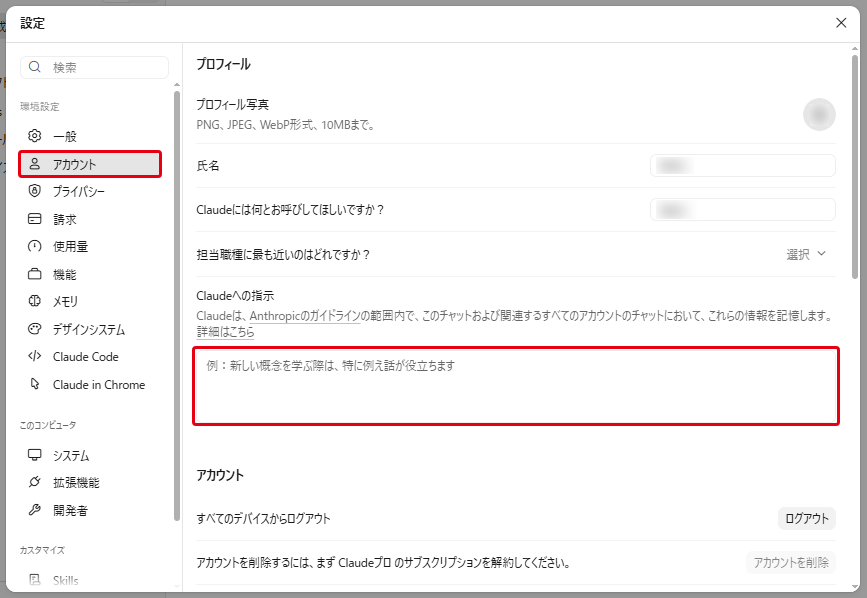867x598 pixels.
Task: Open the 拡張機能 section
Action: coord(90,482)
